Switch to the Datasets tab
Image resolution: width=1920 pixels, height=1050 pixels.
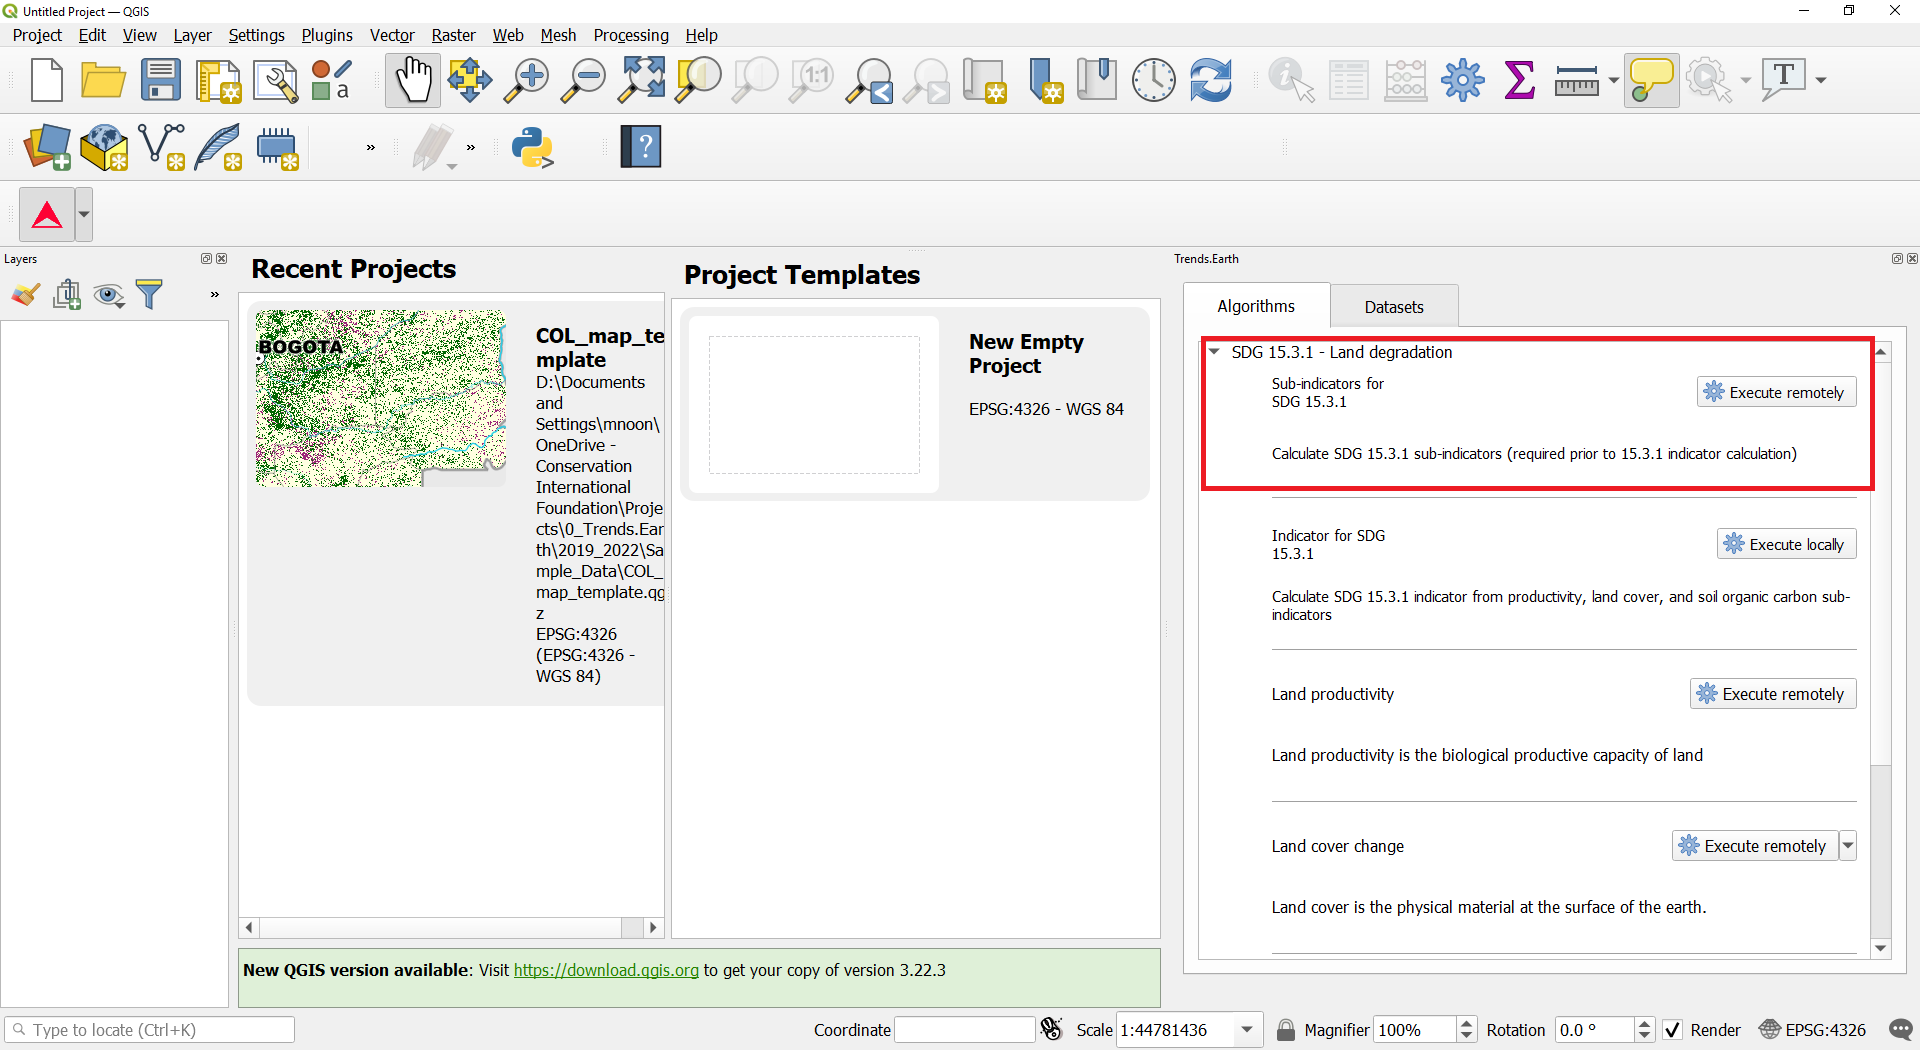pos(1393,307)
